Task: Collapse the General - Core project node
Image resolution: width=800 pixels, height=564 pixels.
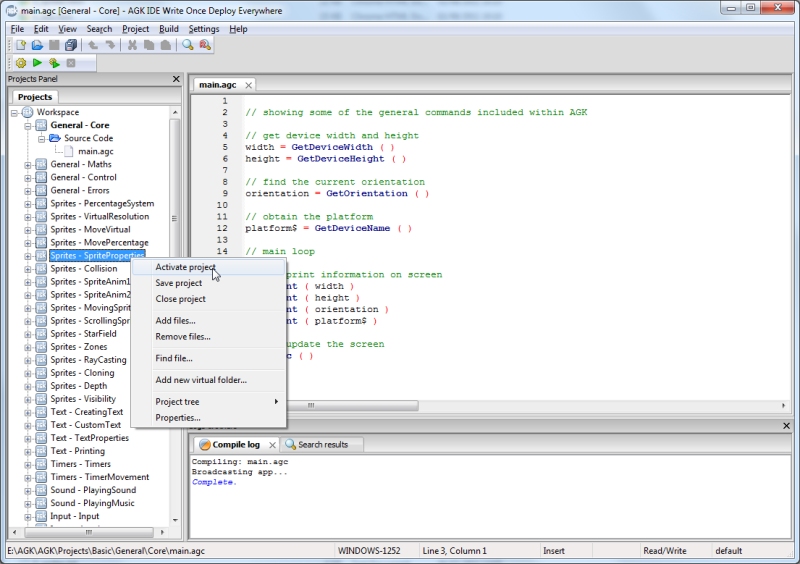Action: pos(28,126)
